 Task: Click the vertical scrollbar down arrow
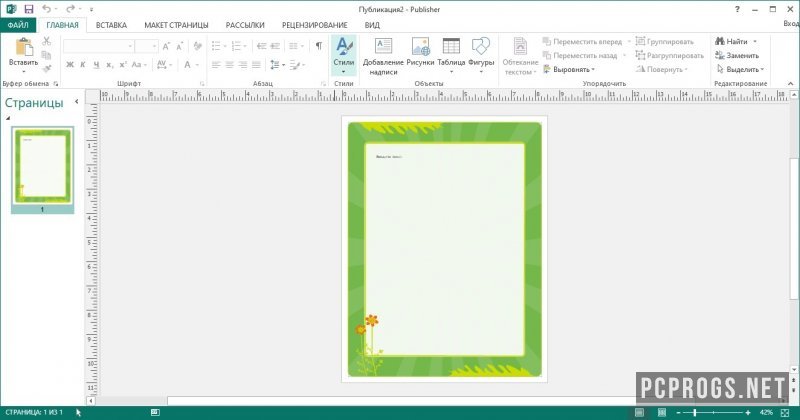794,369
